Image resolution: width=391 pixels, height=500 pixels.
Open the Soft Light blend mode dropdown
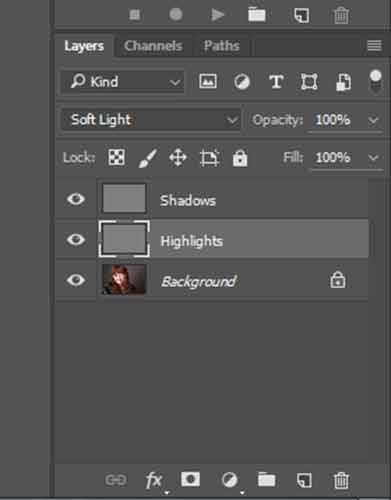[x=151, y=120]
